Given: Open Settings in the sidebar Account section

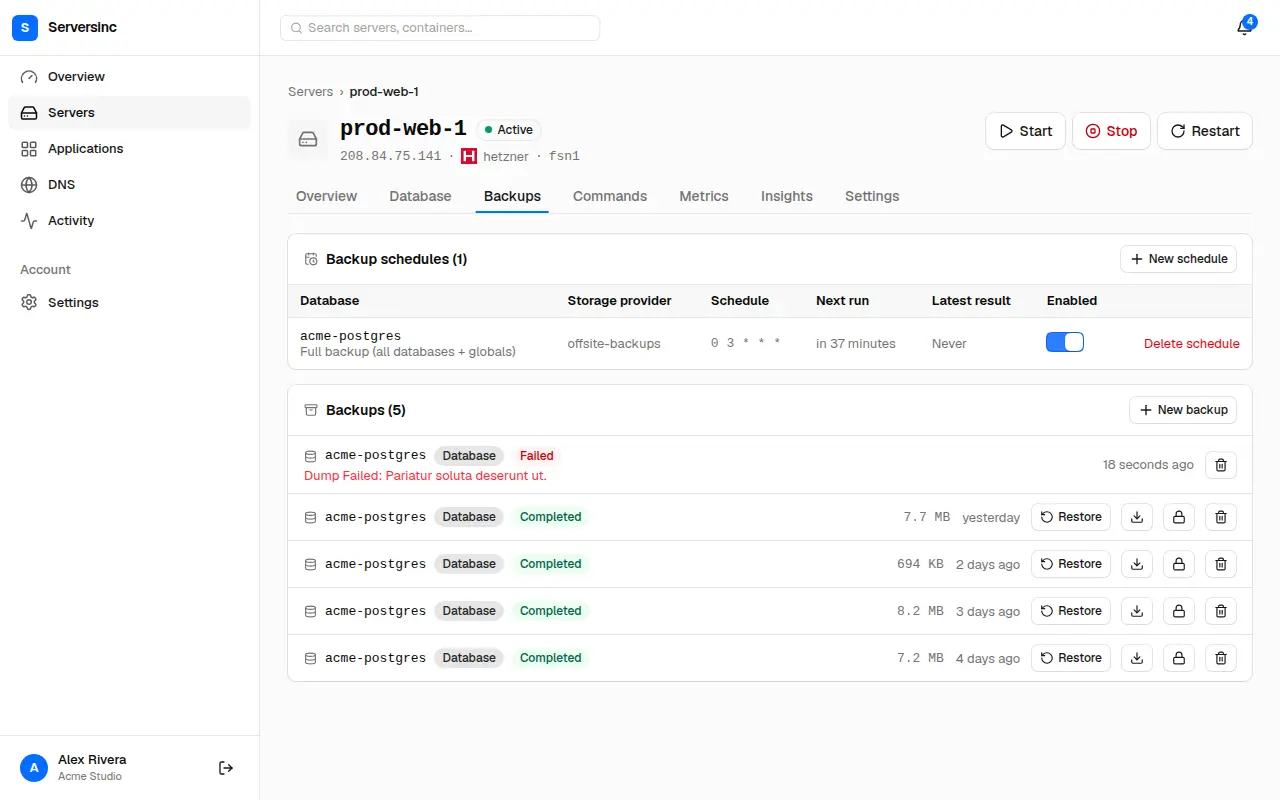Looking at the screenshot, I should (130, 303).
